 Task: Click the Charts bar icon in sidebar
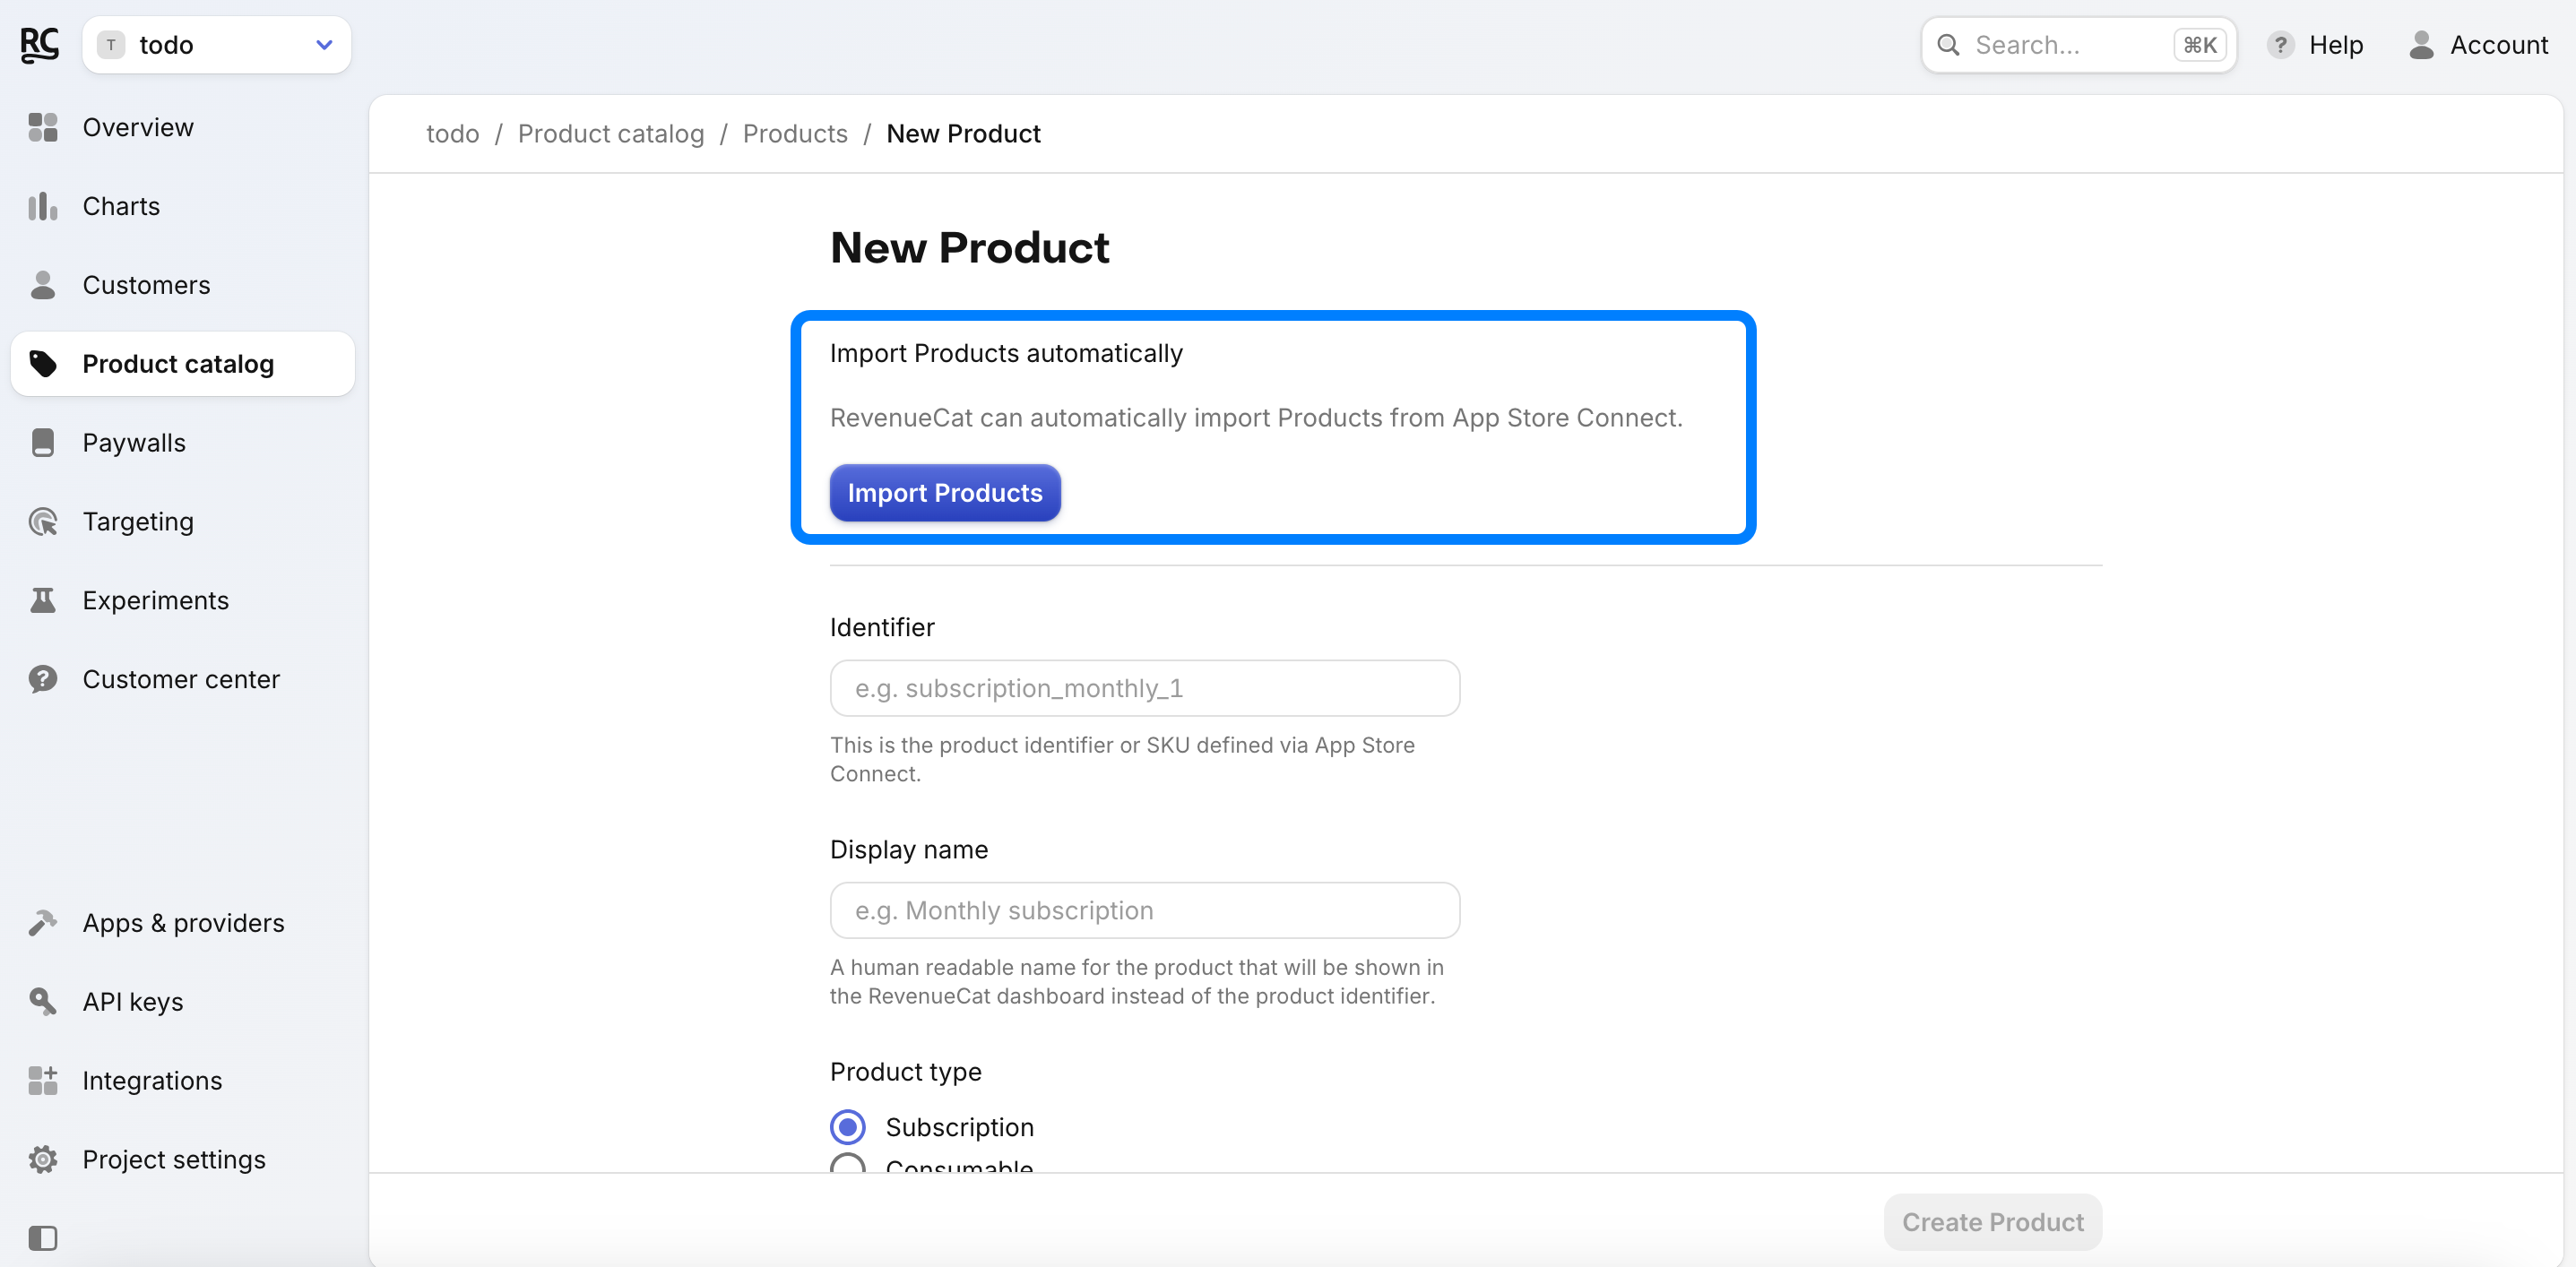point(42,206)
